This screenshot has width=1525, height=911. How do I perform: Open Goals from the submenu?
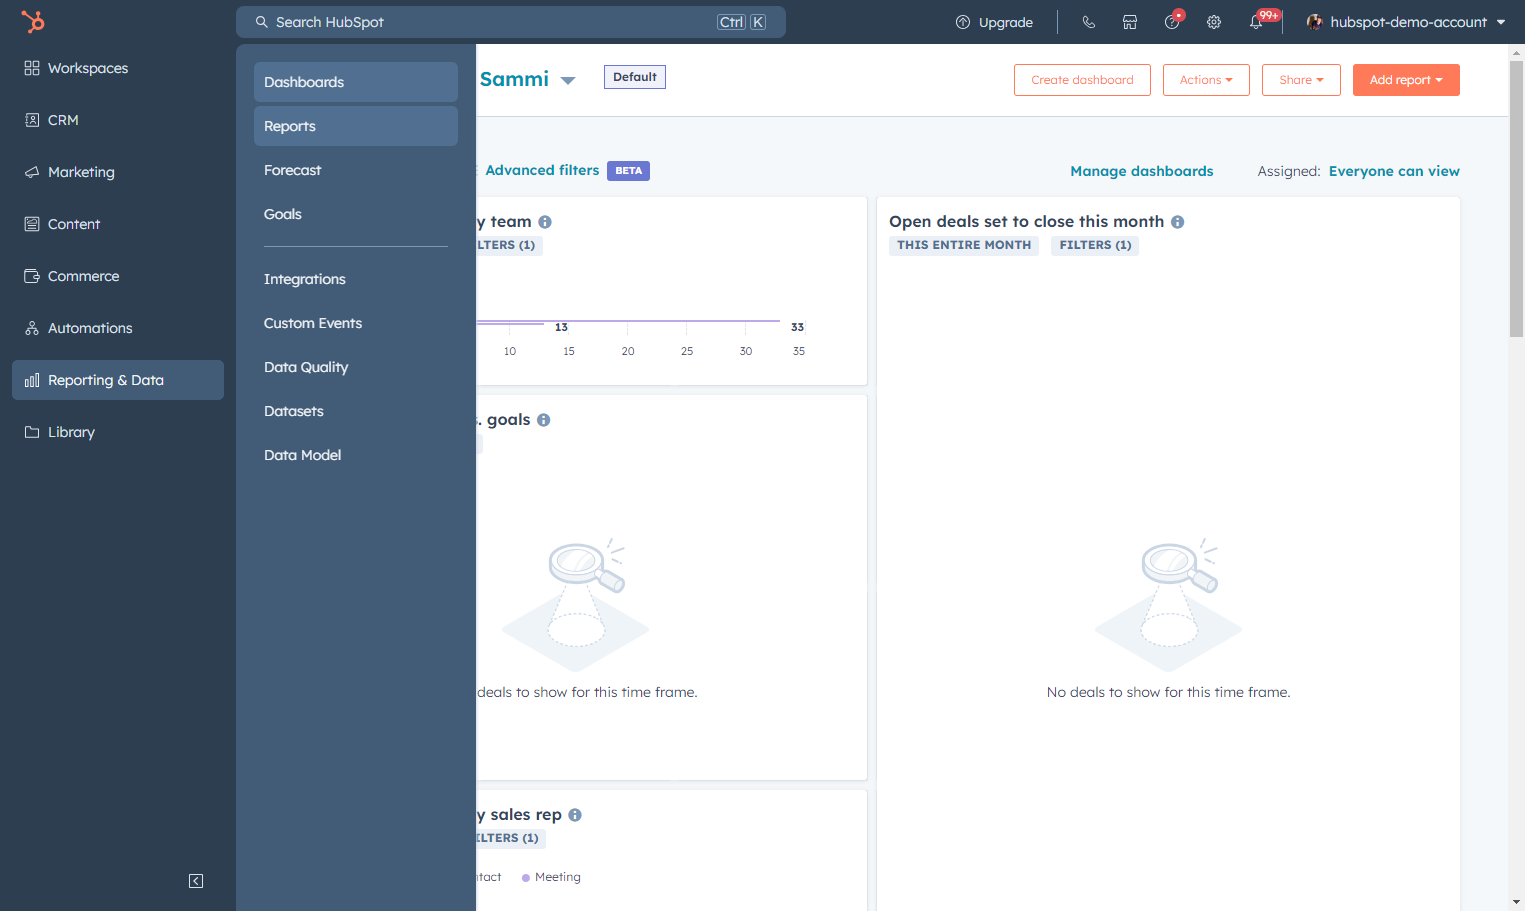pyautogui.click(x=356, y=214)
